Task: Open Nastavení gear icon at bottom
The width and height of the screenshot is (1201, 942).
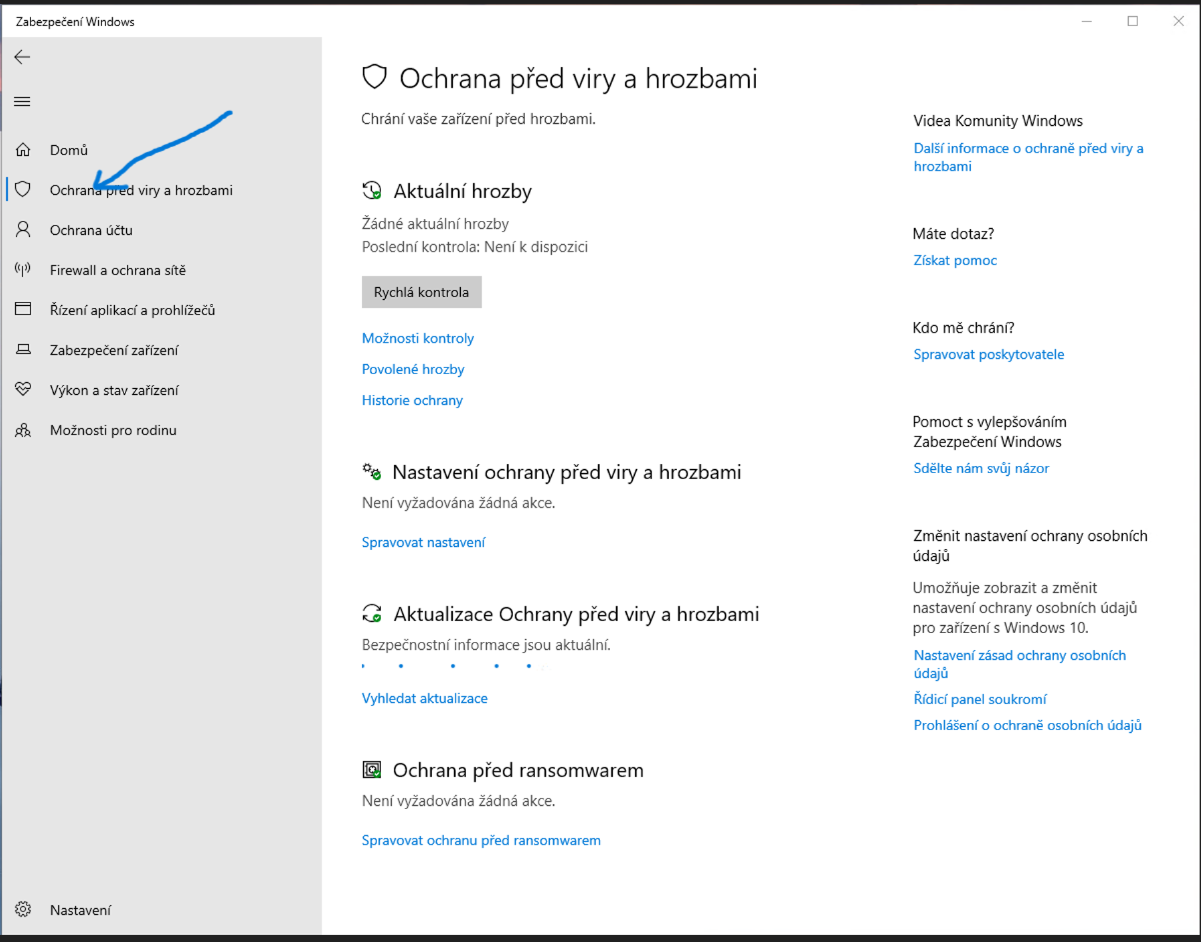Action: tap(23, 910)
